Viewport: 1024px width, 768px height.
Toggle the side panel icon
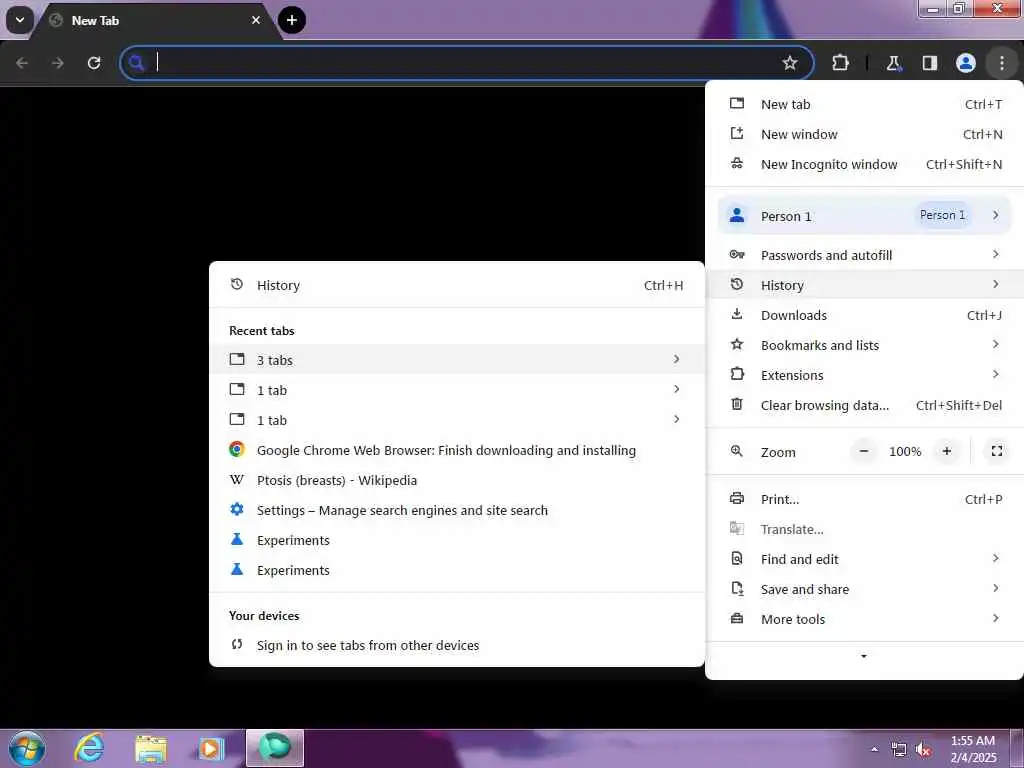929,63
